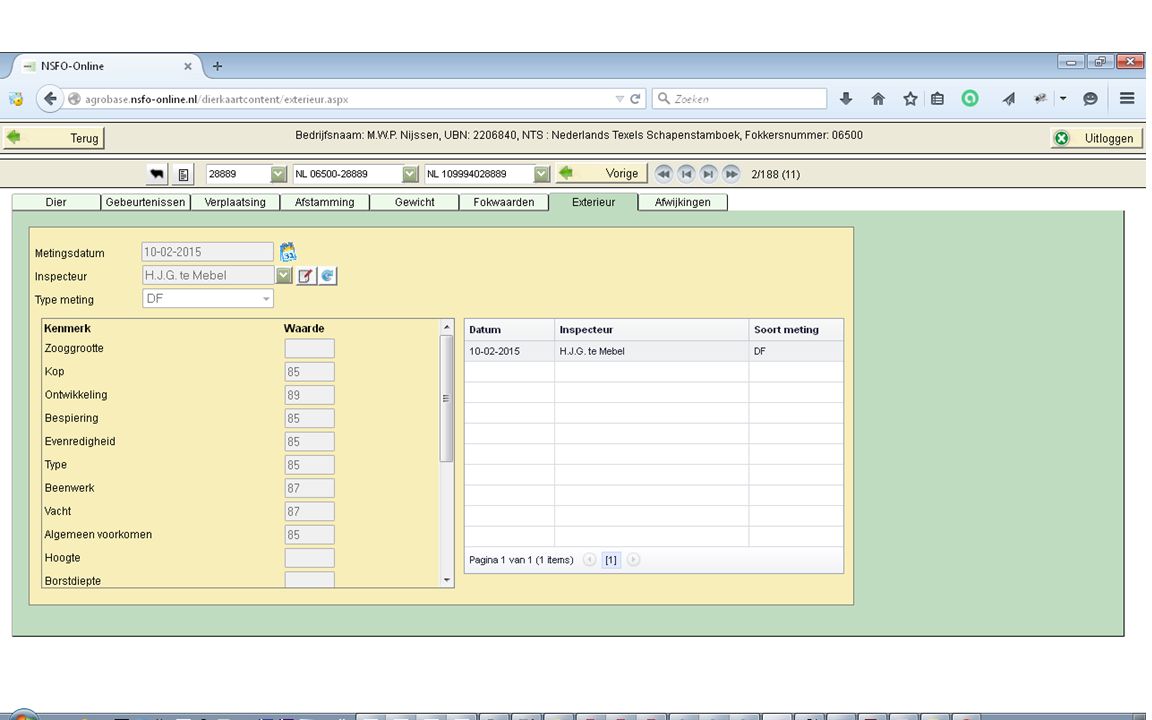Click the Kenmerk list scroll-down arrow

click(446, 580)
